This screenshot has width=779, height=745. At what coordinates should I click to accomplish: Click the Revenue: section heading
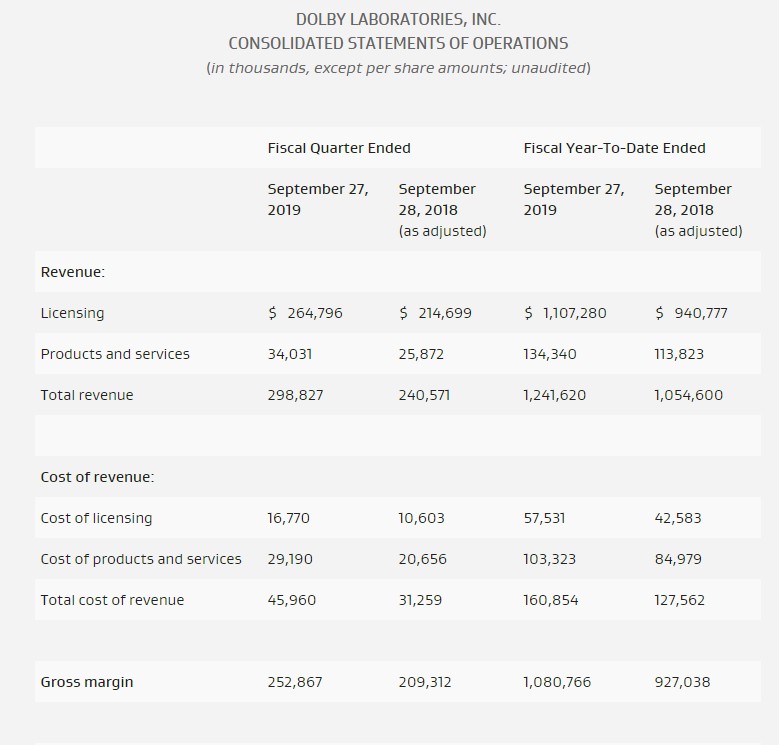[x=73, y=272]
